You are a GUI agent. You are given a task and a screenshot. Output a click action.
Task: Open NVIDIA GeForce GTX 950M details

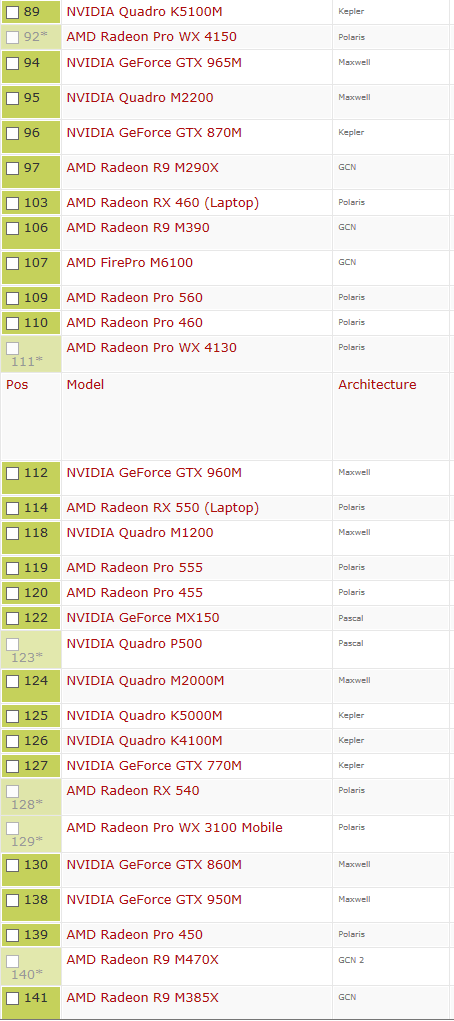coord(154,900)
